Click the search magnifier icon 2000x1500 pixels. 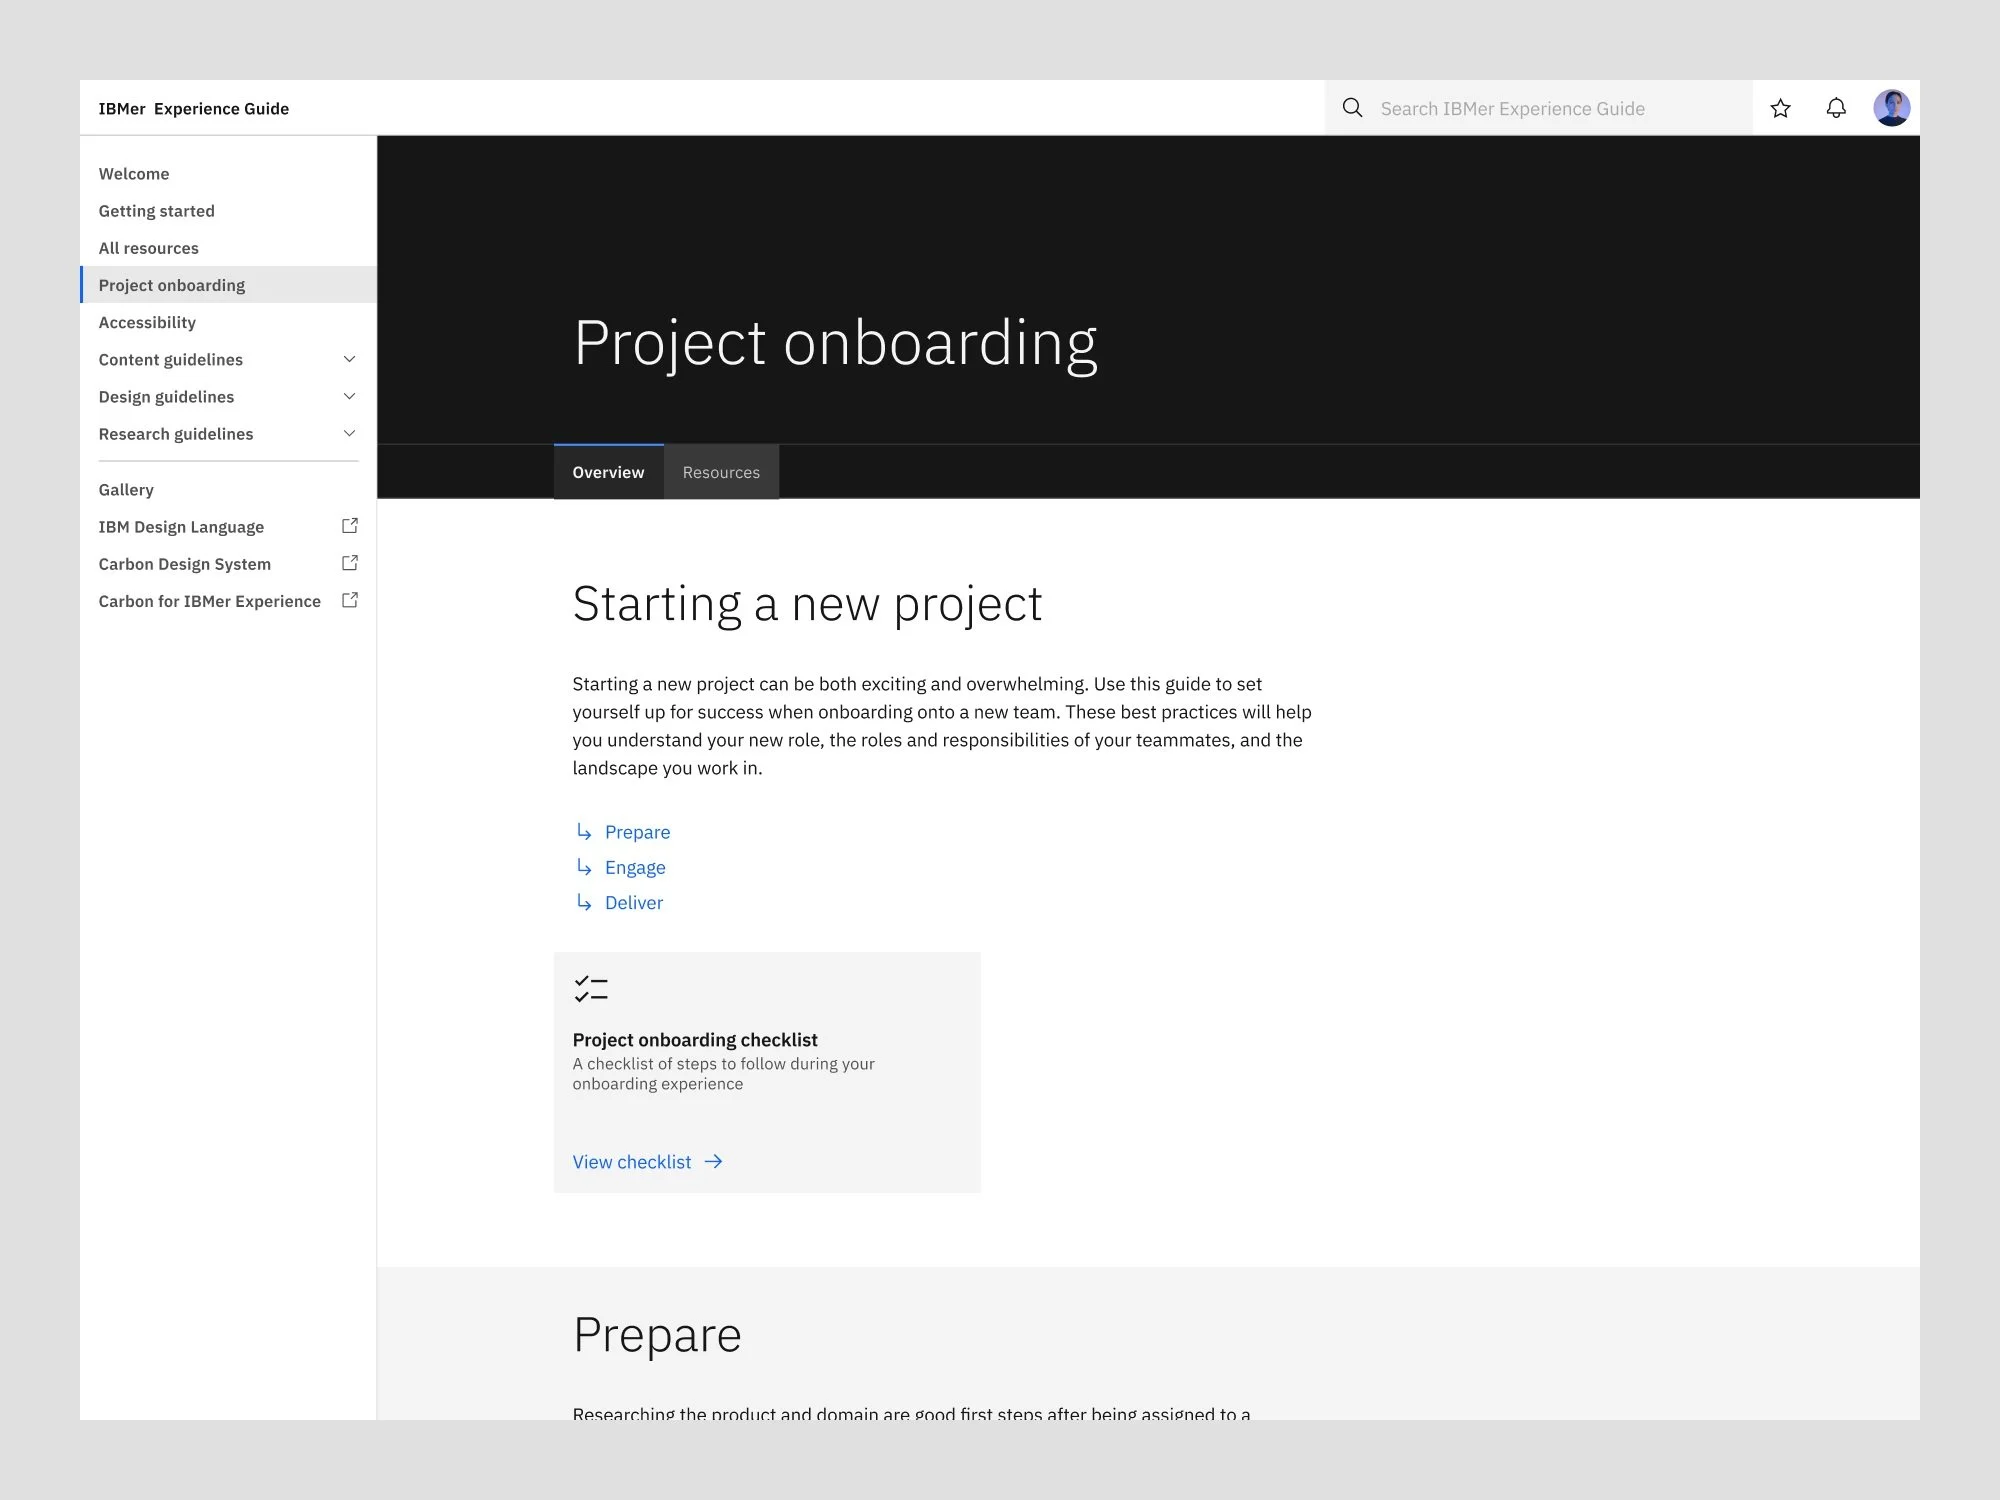point(1352,108)
